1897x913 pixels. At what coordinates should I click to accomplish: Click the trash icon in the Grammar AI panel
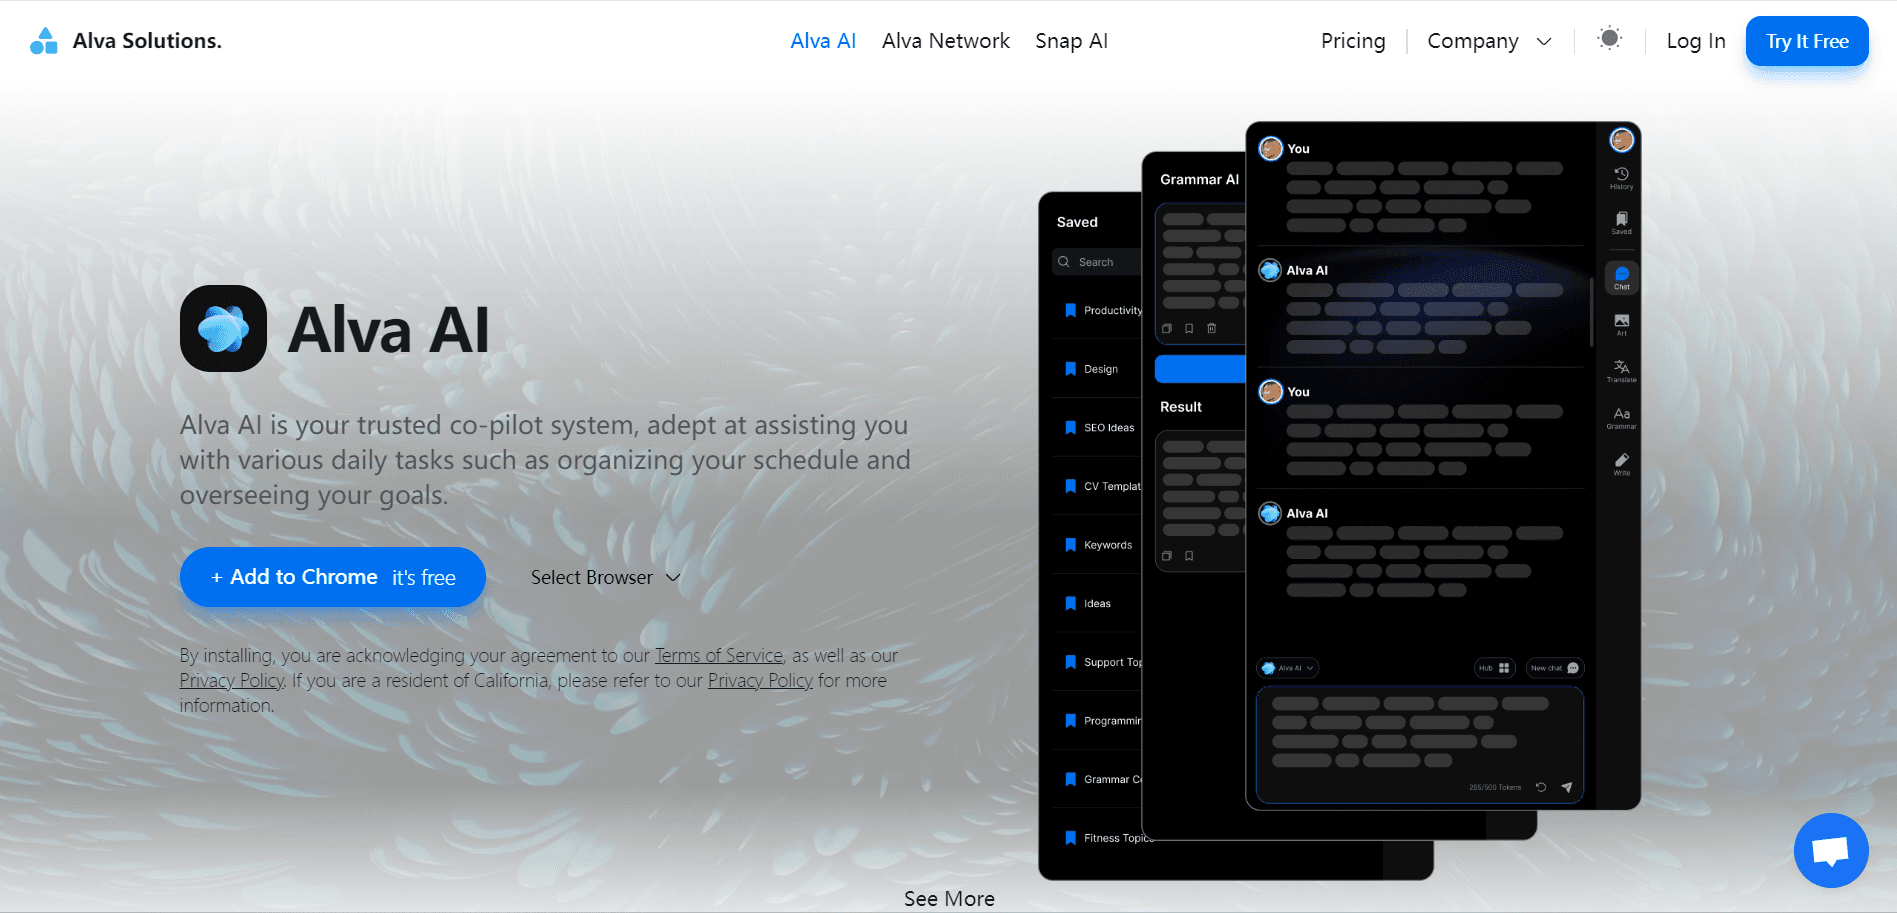coord(1211,328)
